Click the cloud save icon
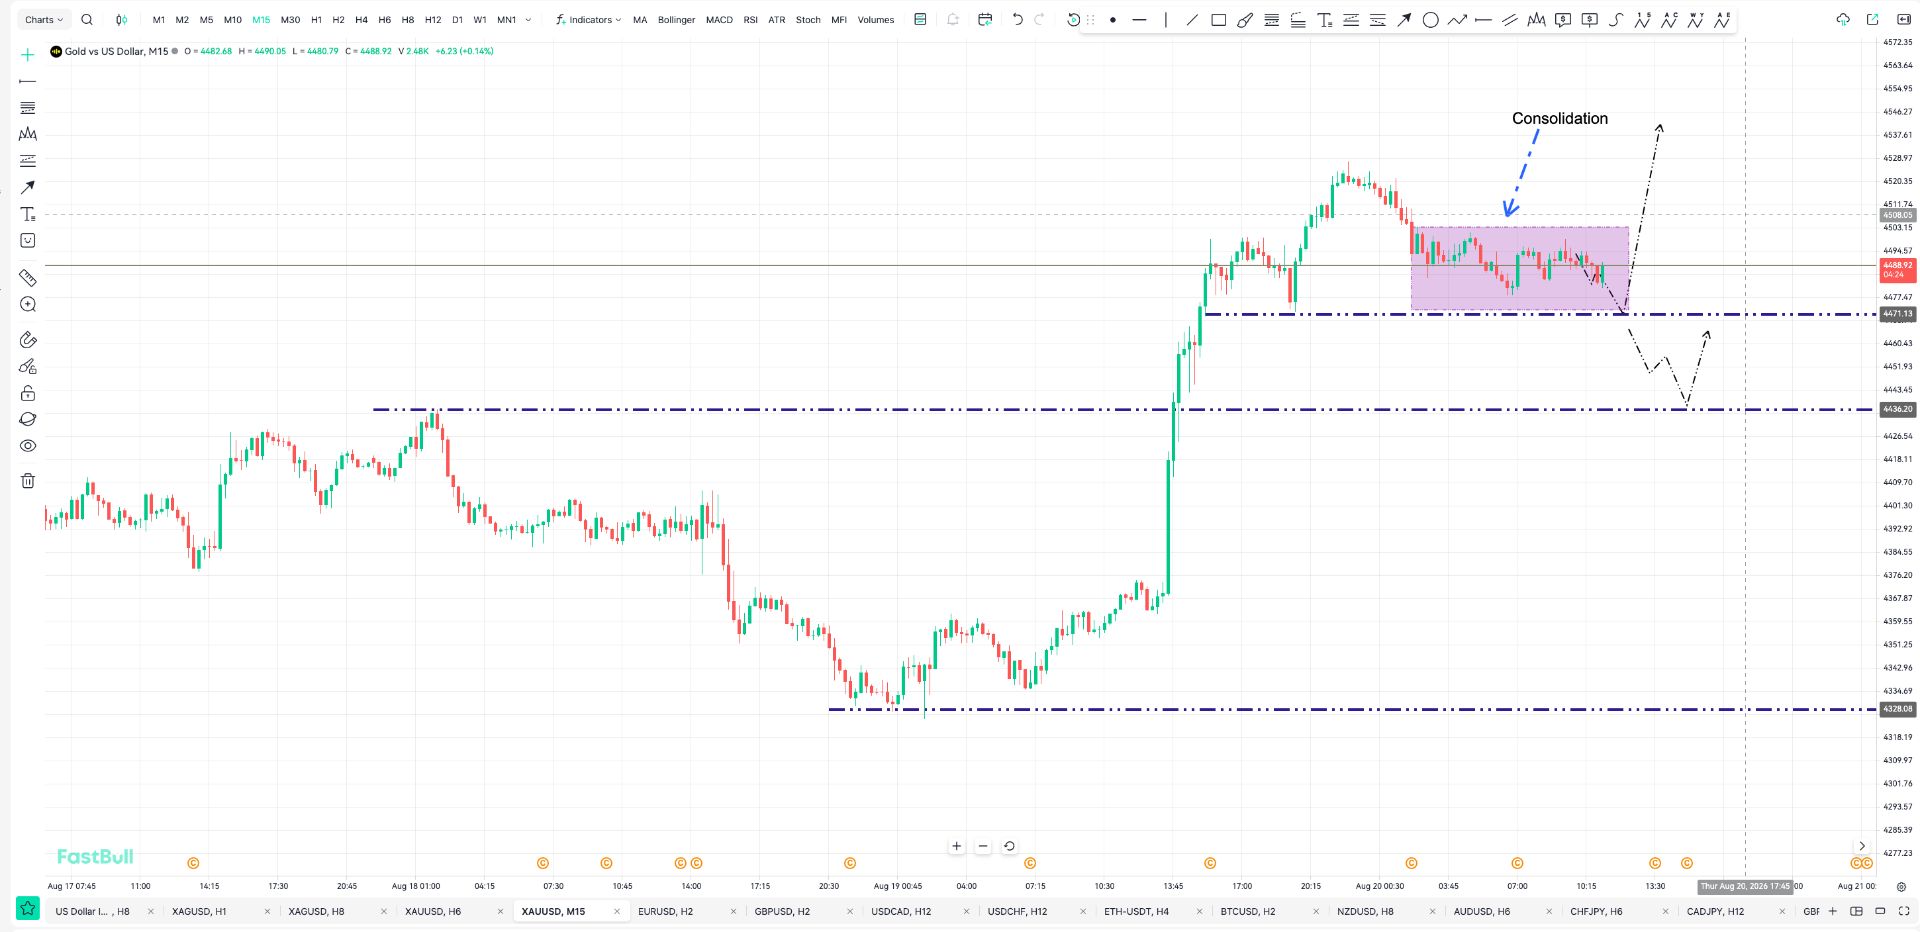 click(1843, 20)
